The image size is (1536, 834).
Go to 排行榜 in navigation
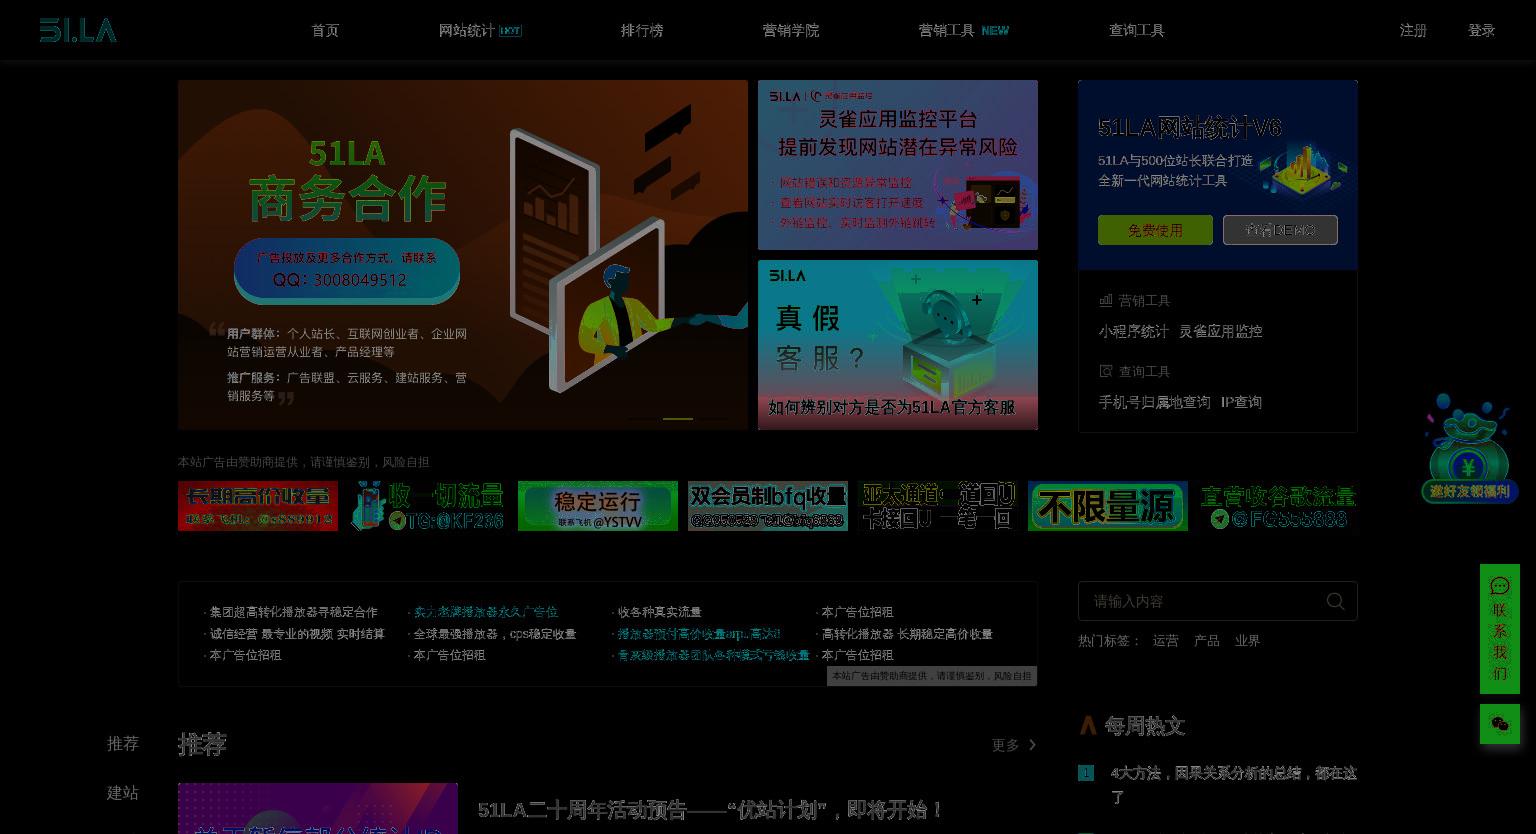tap(642, 31)
